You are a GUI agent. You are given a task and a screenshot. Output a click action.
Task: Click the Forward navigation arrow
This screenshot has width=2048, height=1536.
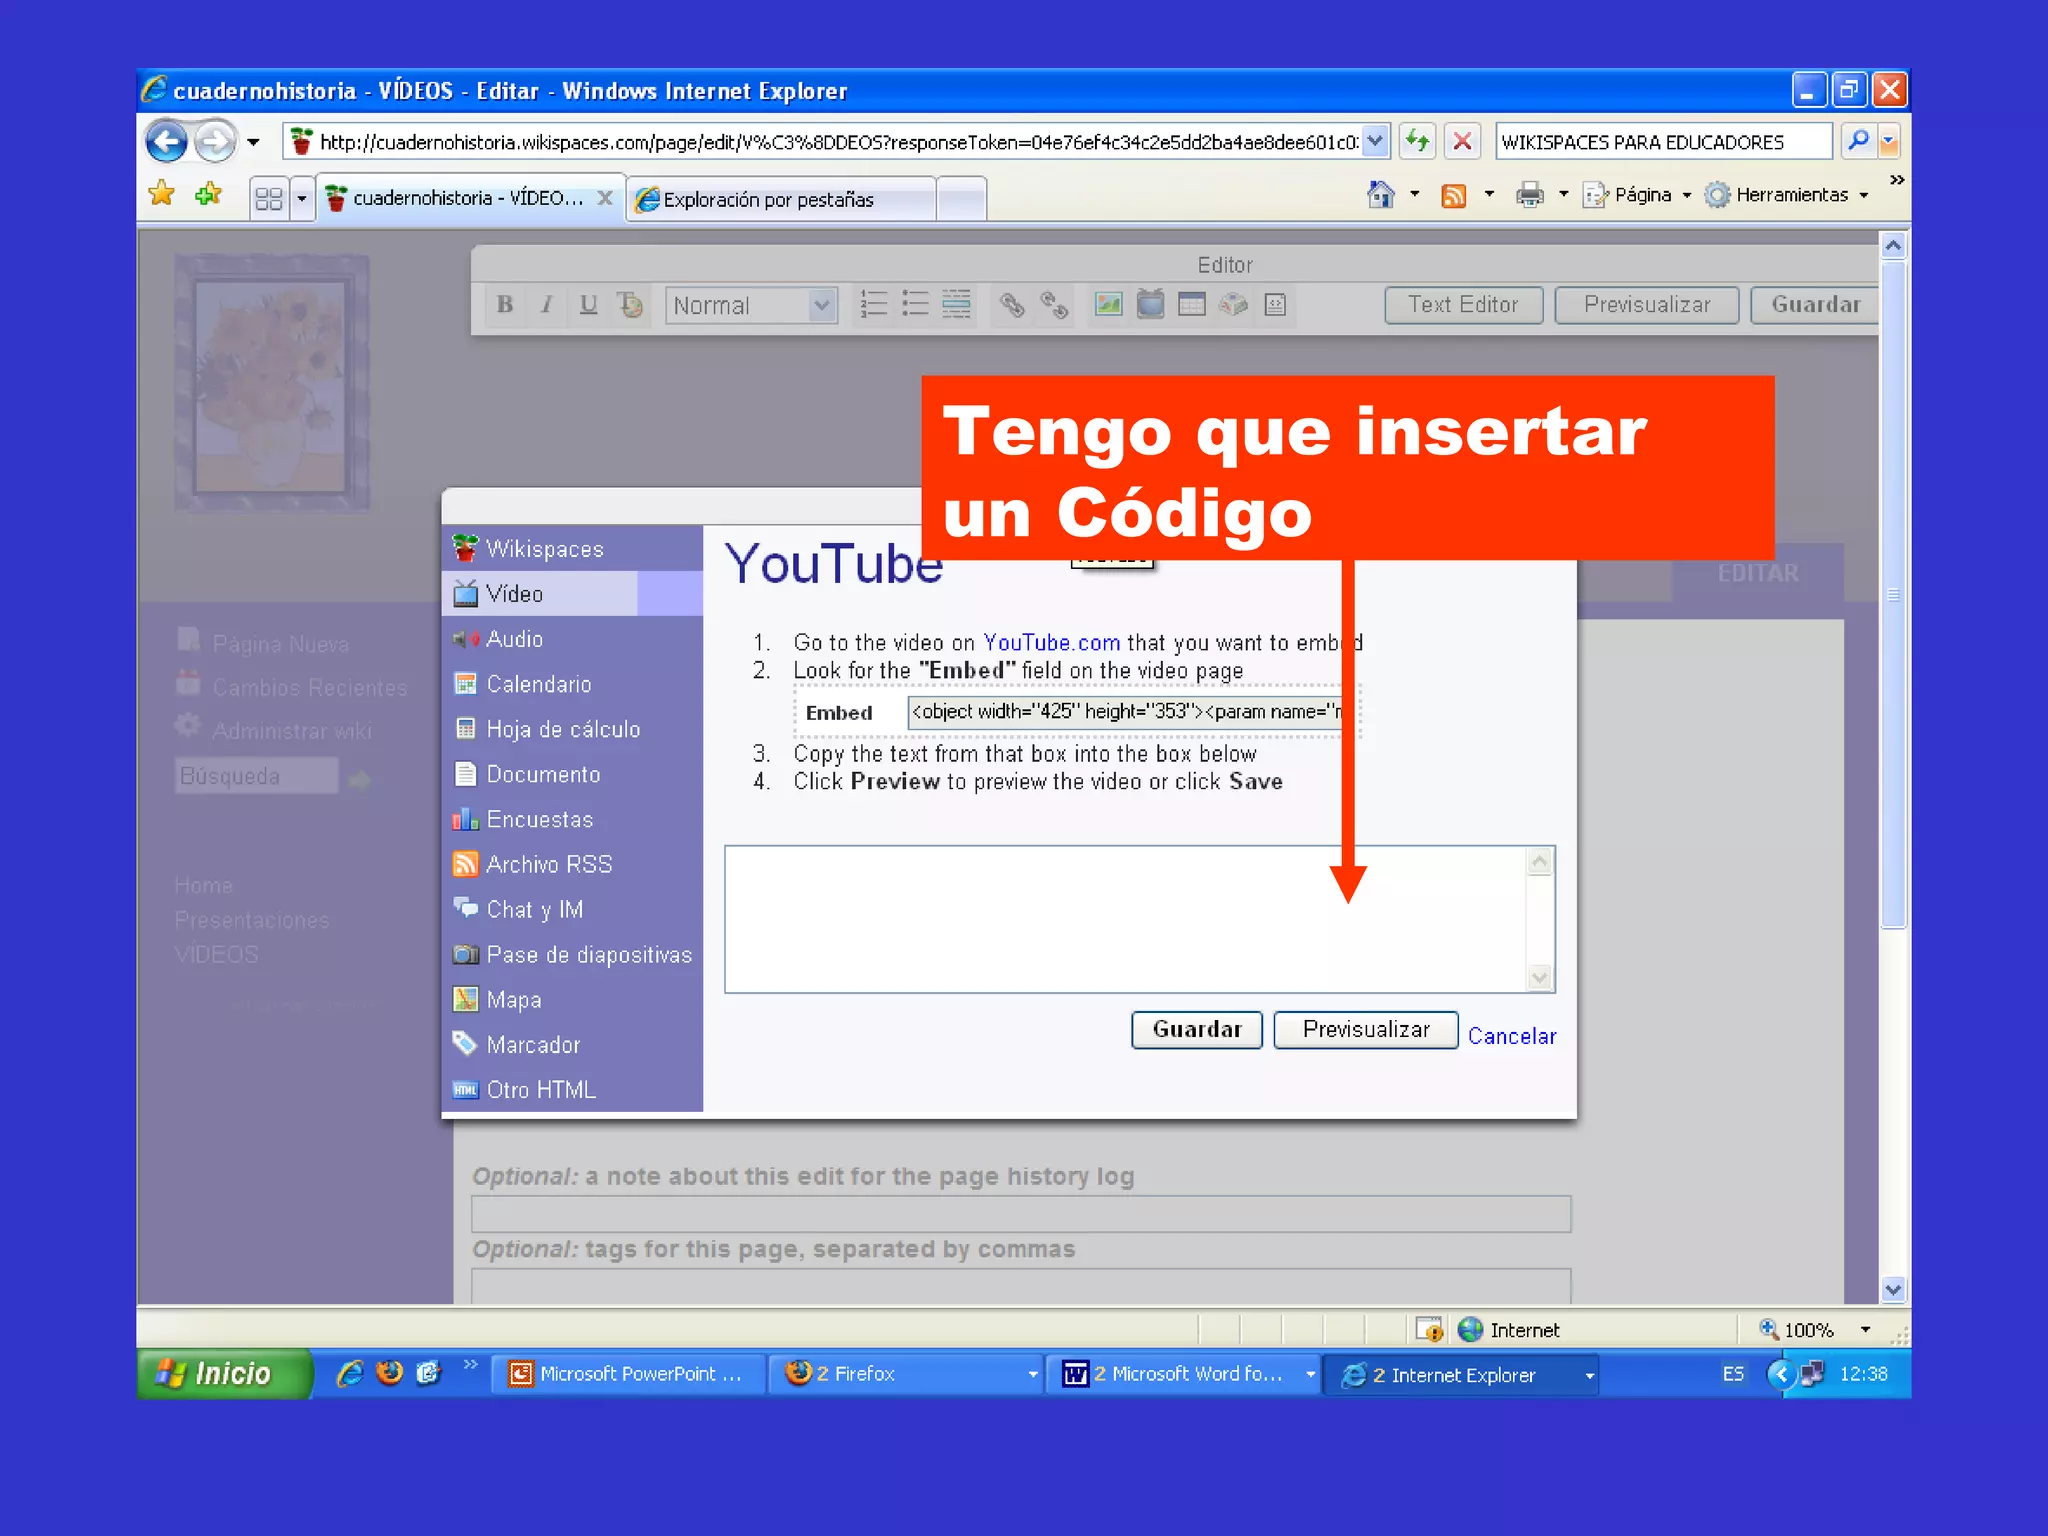[214, 142]
